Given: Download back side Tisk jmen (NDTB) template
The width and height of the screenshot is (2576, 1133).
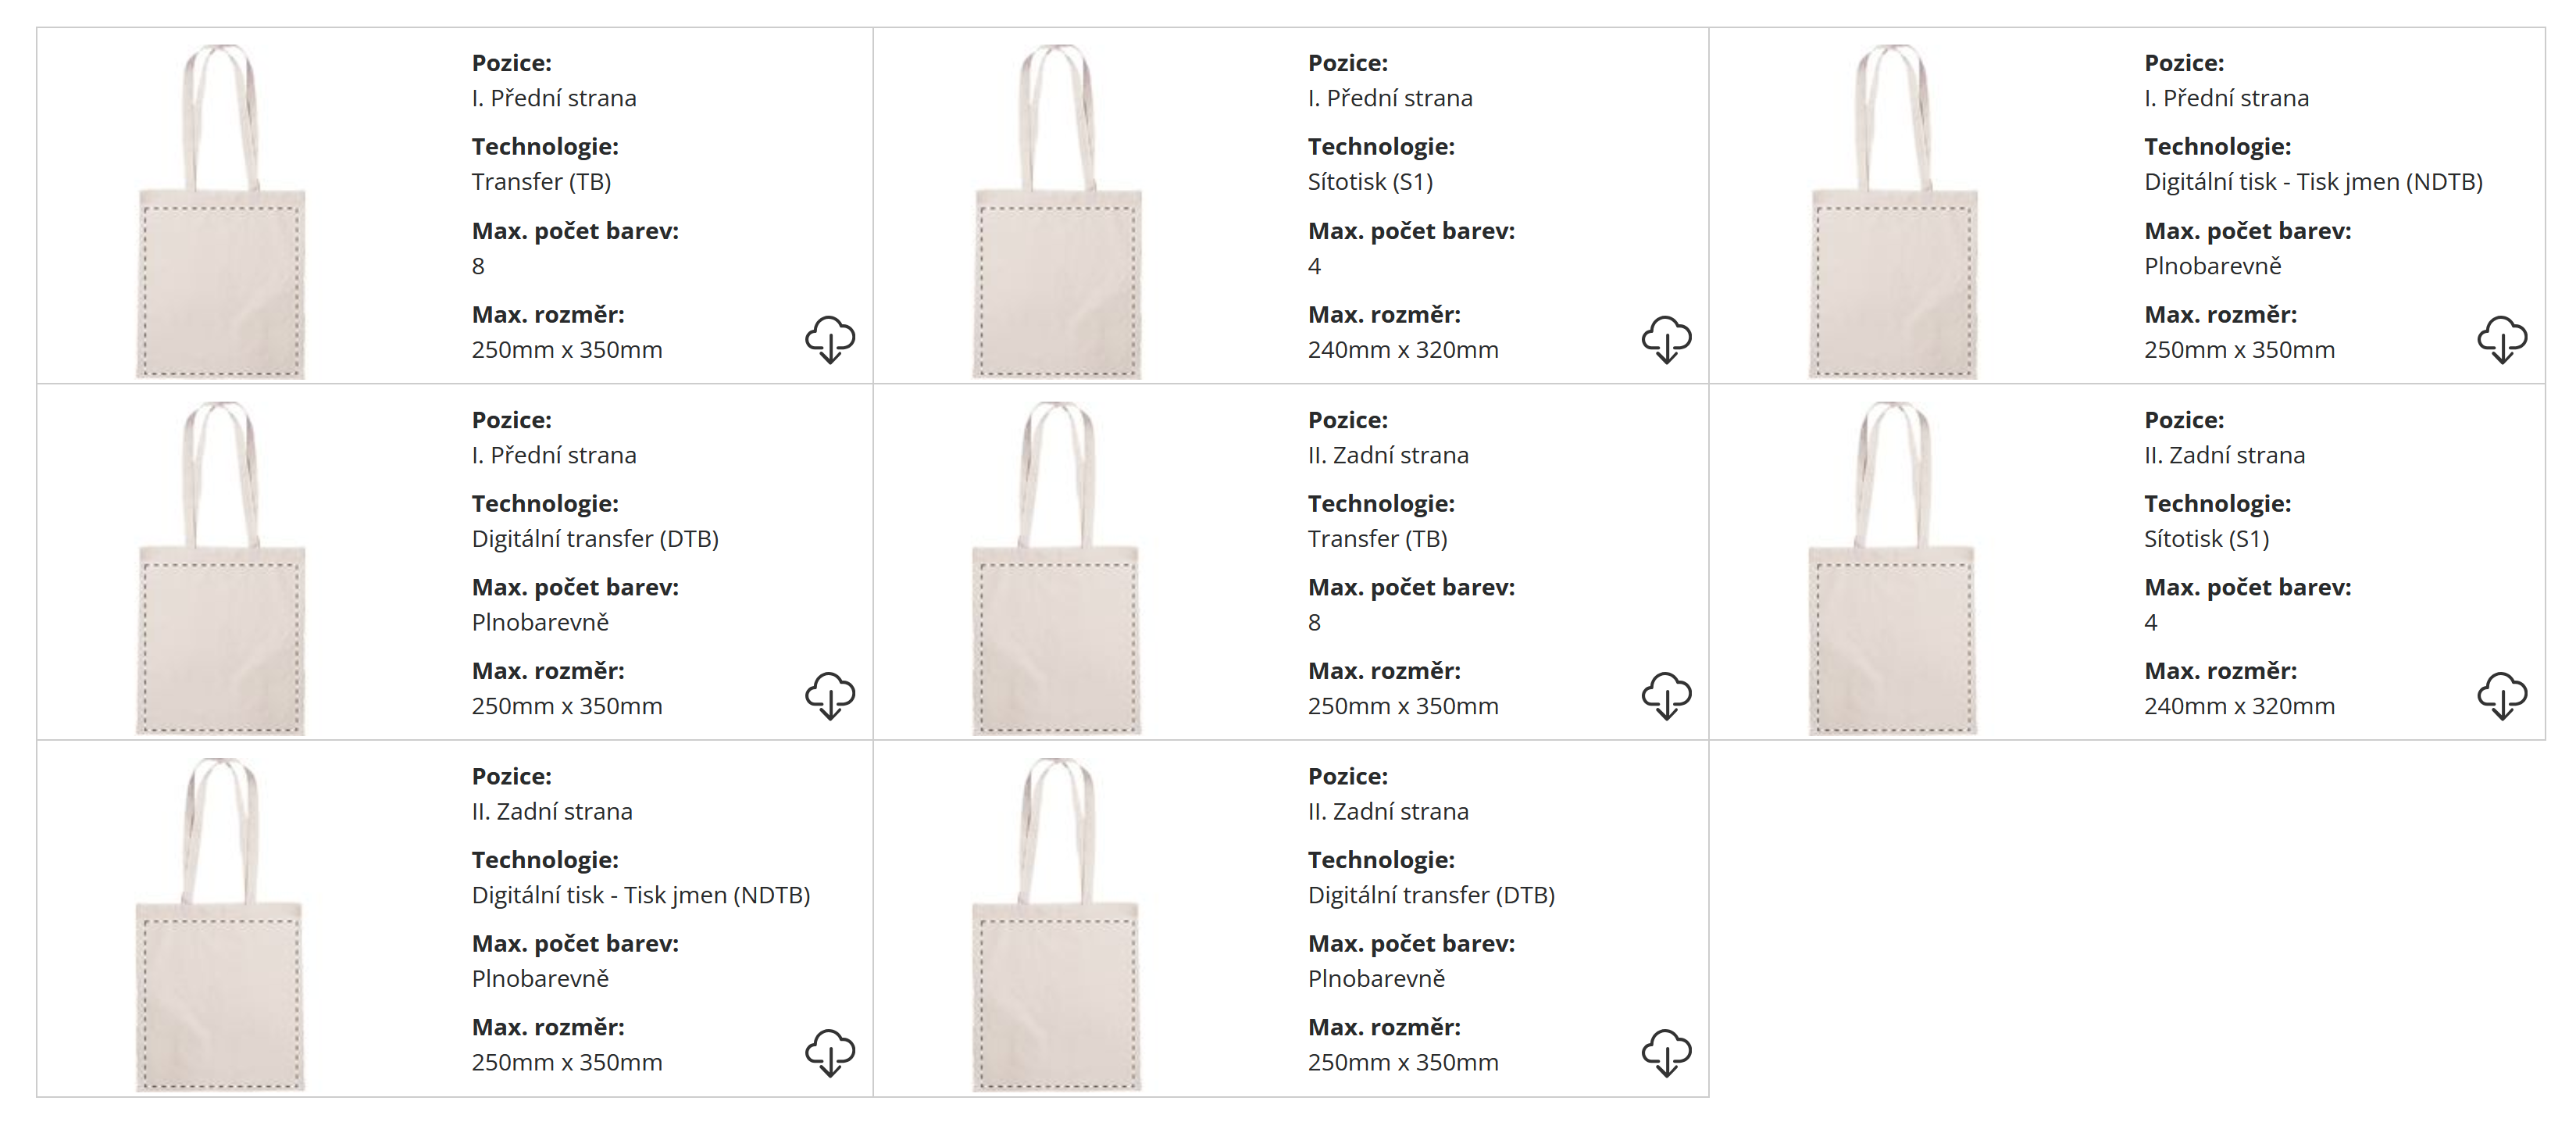Looking at the screenshot, I should 830,1053.
